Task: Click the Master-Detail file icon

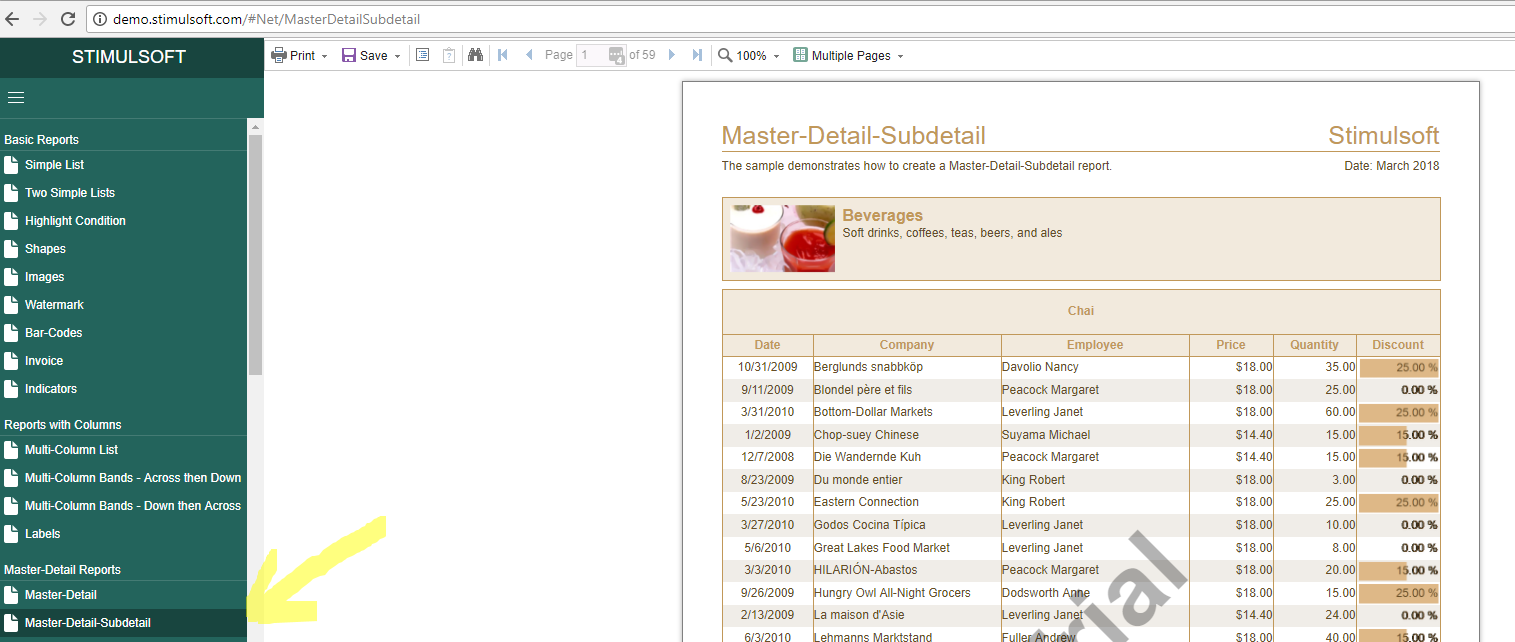Action: click(11, 595)
